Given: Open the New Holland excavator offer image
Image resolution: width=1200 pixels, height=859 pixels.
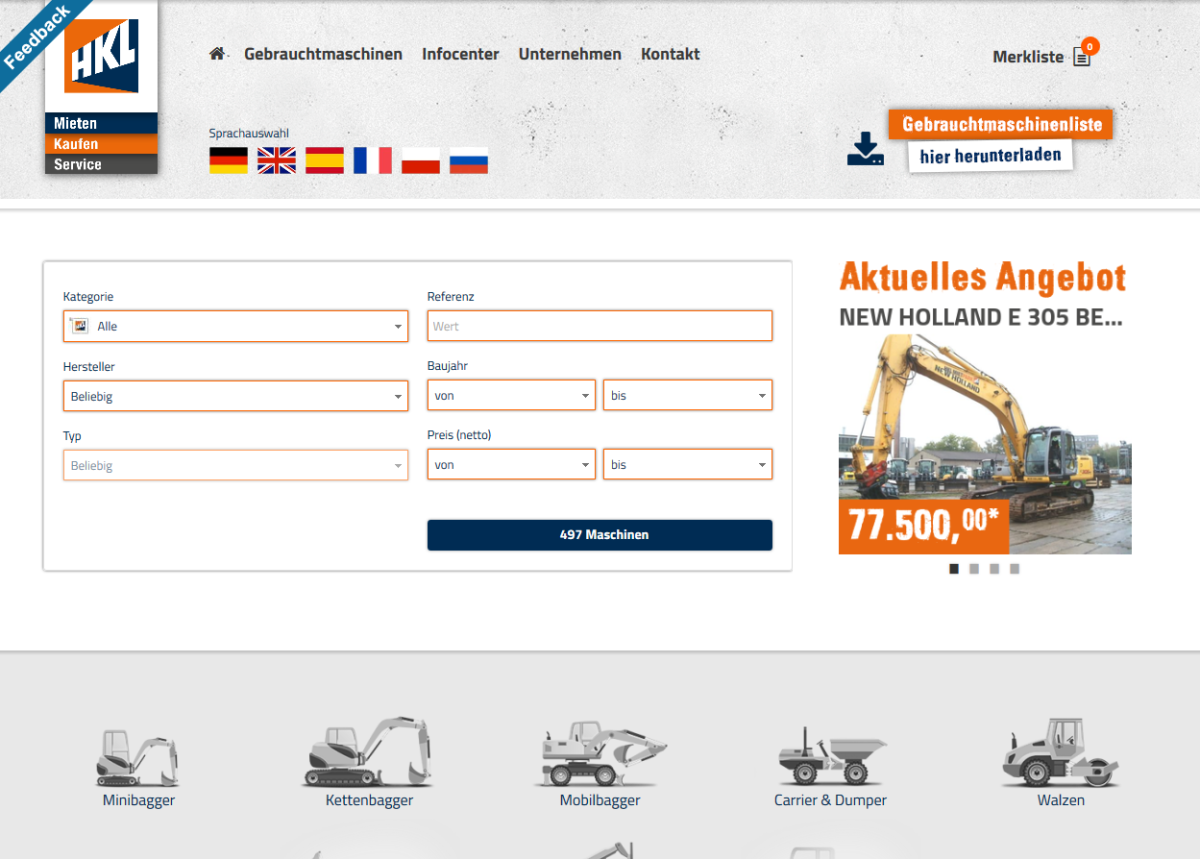Looking at the screenshot, I should 985,444.
